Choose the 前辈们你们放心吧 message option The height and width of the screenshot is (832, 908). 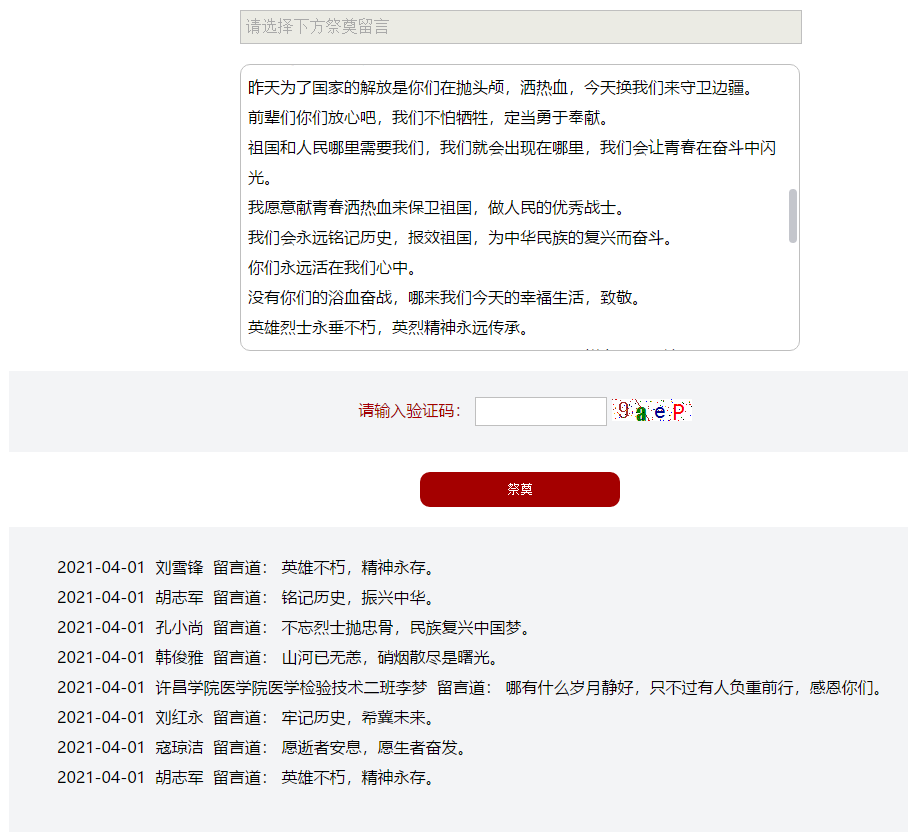(x=428, y=118)
